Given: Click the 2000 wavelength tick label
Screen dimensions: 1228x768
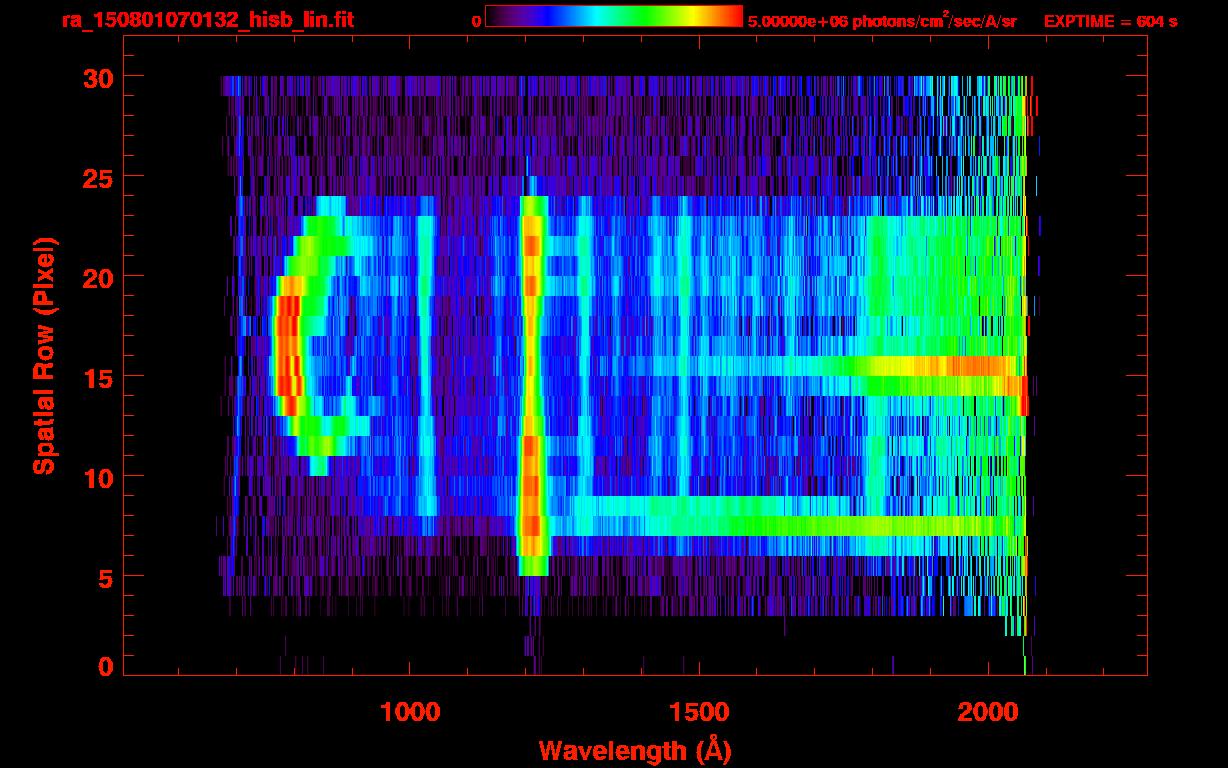Looking at the screenshot, I should pyautogui.click(x=987, y=711).
